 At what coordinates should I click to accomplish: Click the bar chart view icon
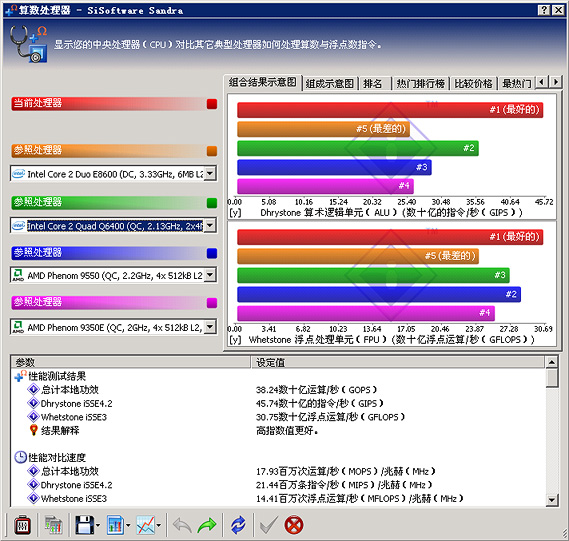(x=115, y=525)
